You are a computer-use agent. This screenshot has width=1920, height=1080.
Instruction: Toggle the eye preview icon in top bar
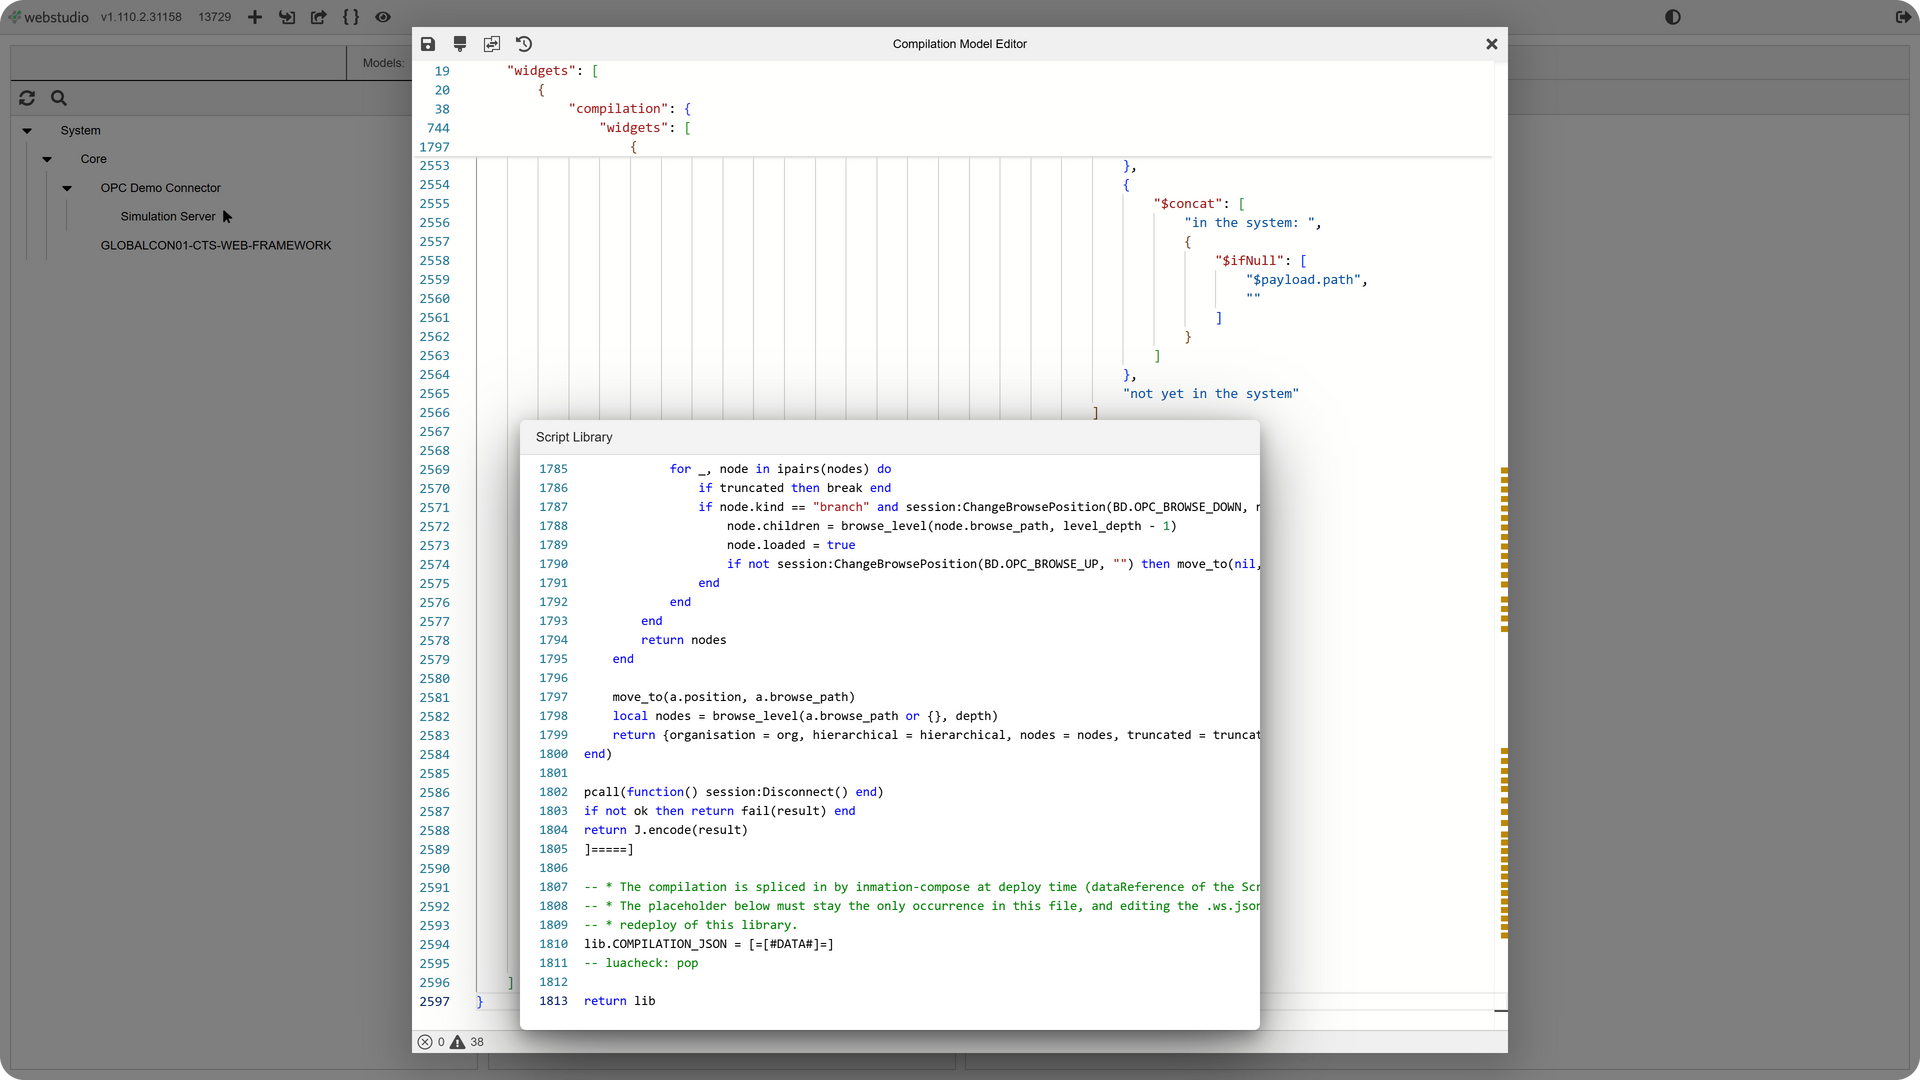[x=383, y=17]
